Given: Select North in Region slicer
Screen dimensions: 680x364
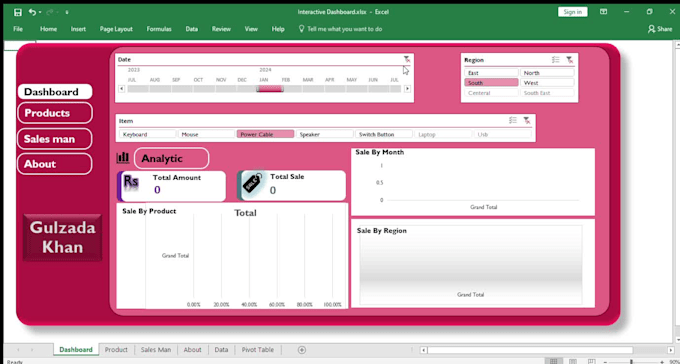Looking at the screenshot, I should 547,73.
